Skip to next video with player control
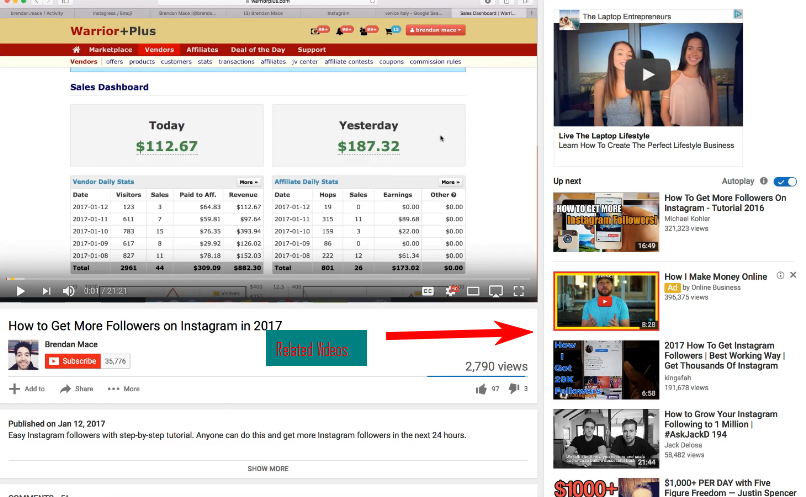The height and width of the screenshot is (497, 806). coord(46,291)
